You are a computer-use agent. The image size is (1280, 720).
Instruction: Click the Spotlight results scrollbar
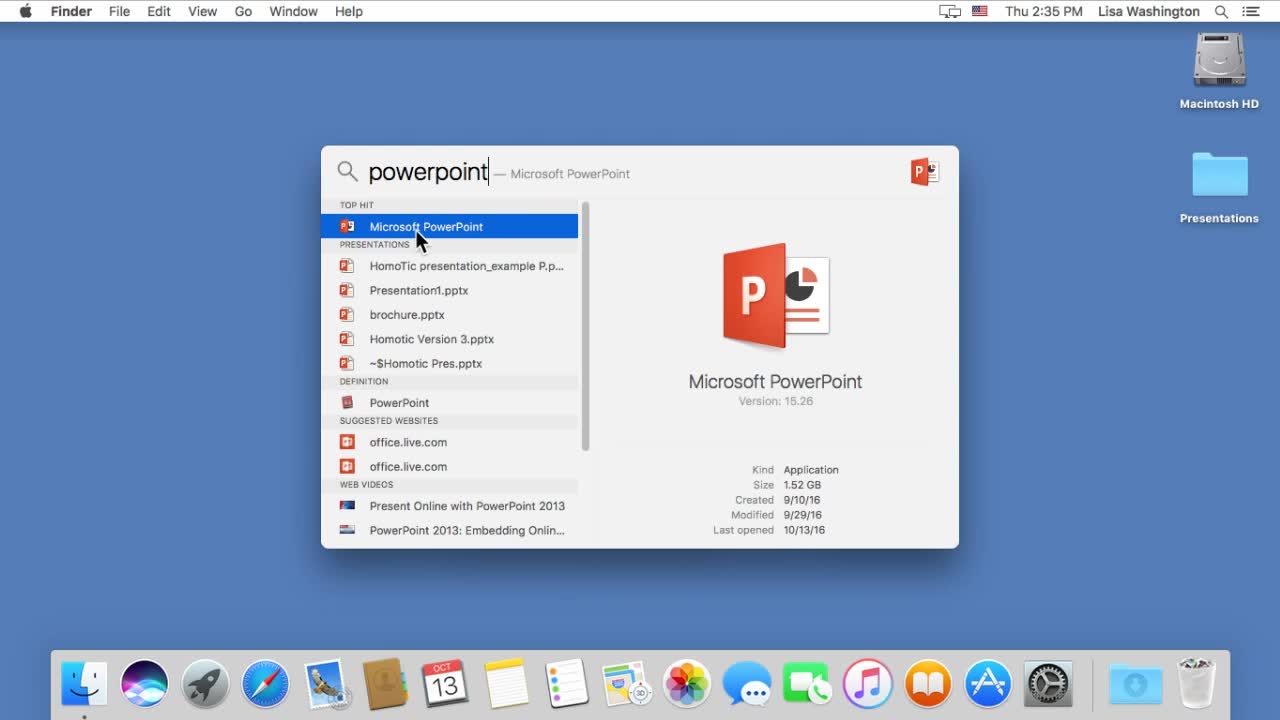pos(585,327)
